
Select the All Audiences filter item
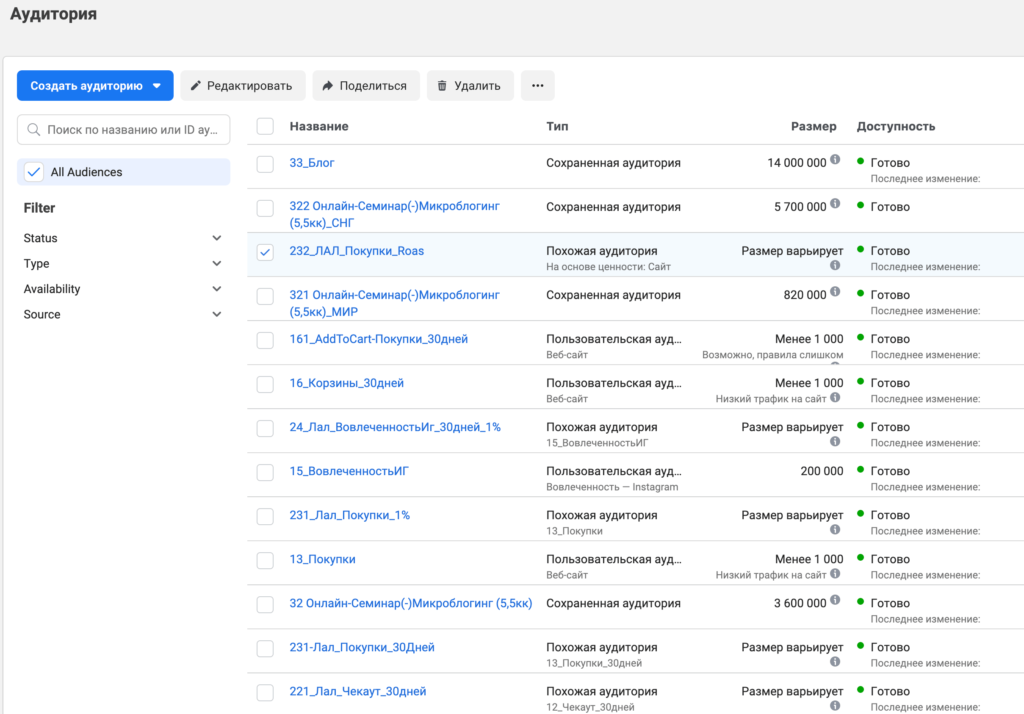[x=86, y=172]
